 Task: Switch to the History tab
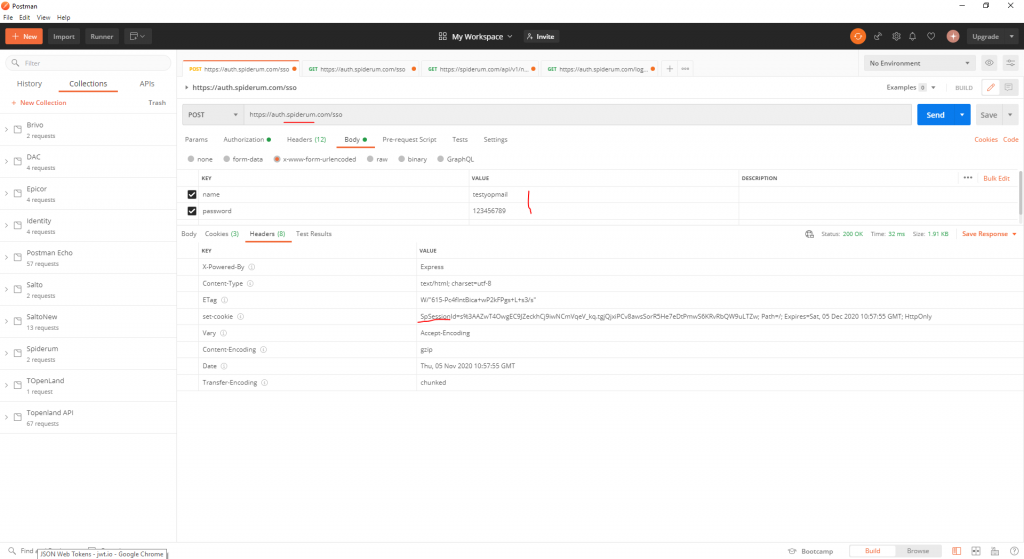pyautogui.click(x=29, y=84)
